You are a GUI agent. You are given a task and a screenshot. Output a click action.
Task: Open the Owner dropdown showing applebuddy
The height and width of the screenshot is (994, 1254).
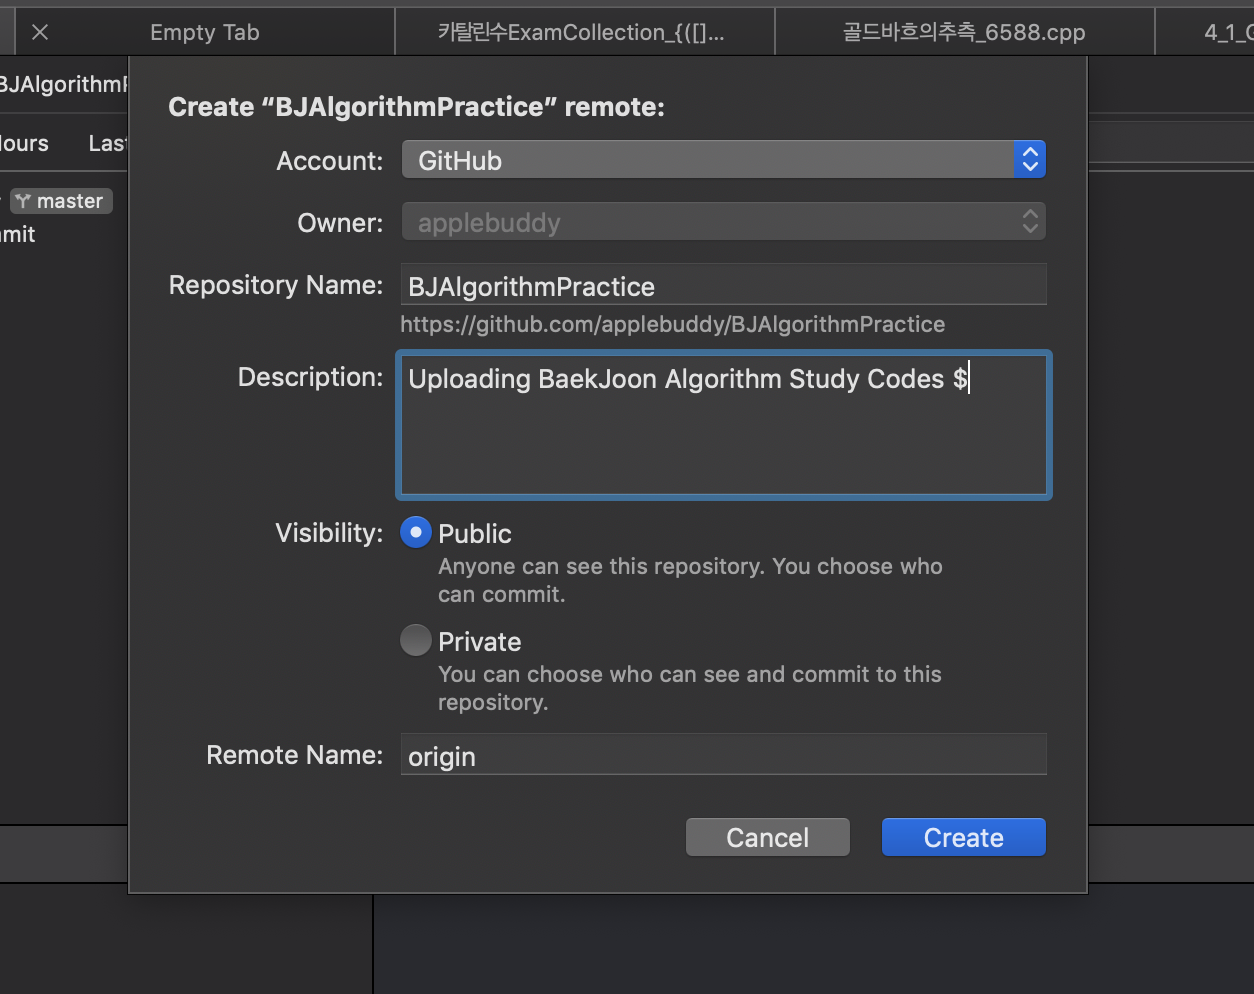click(x=723, y=222)
